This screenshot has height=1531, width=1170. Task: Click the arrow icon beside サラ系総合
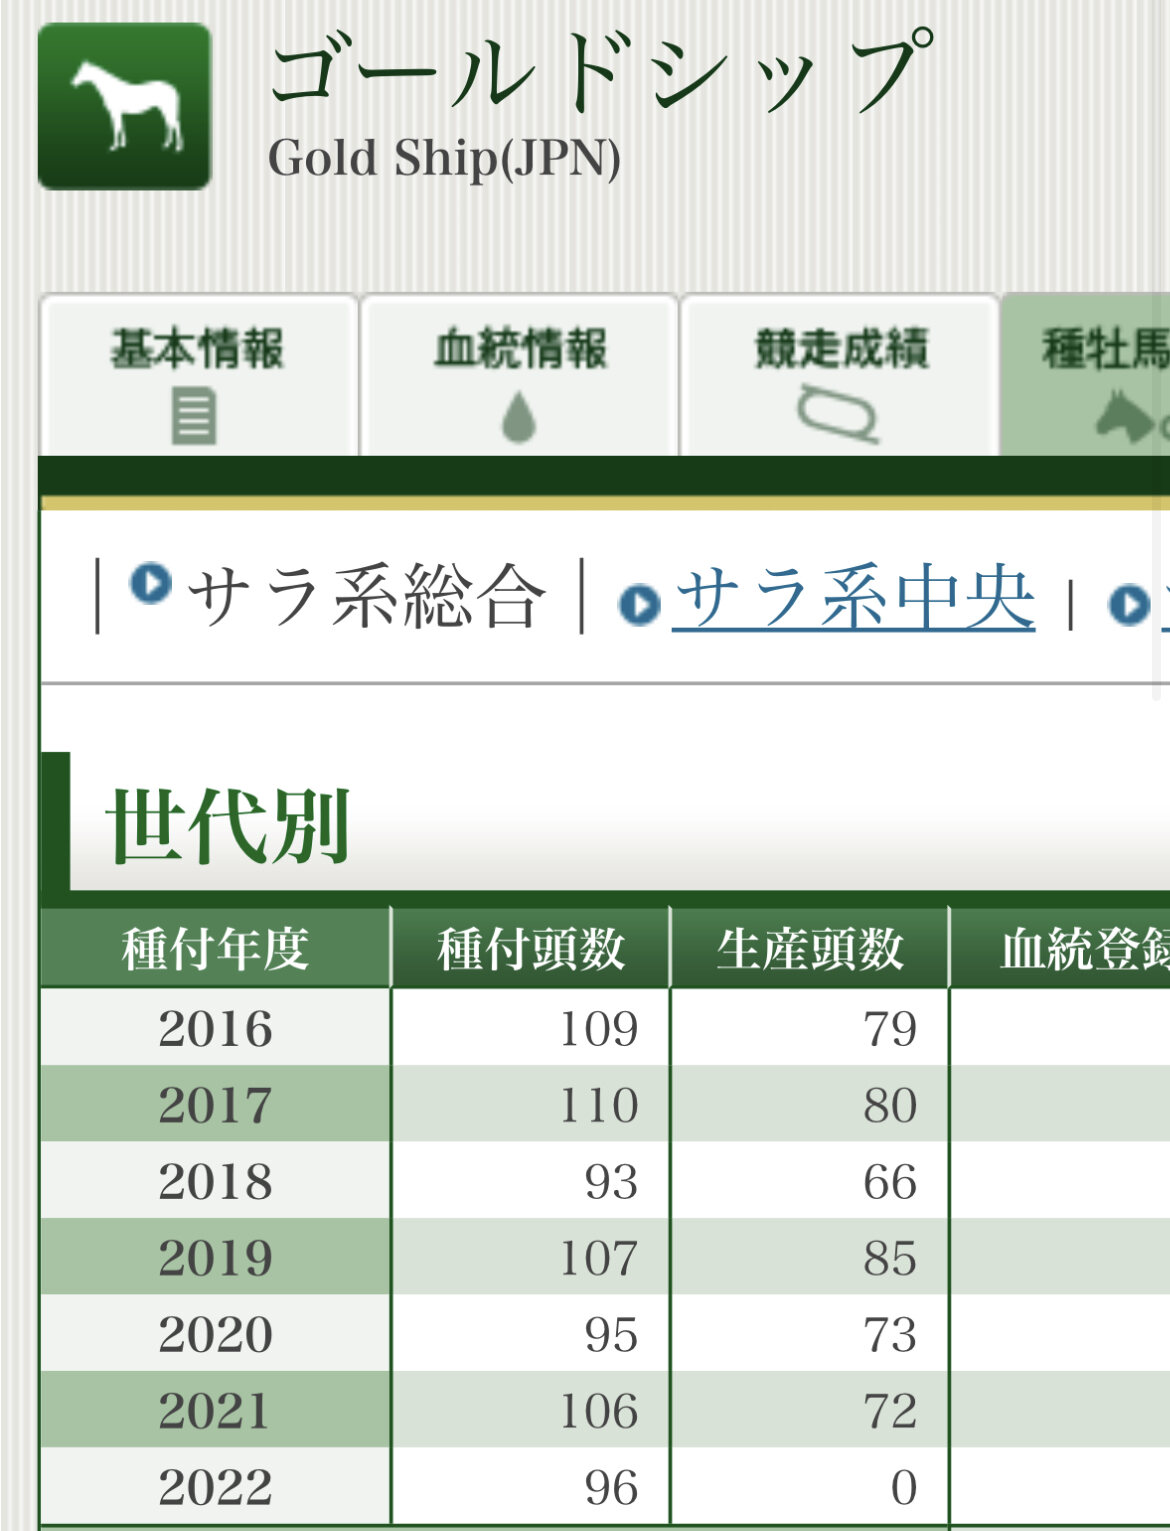coord(151,583)
